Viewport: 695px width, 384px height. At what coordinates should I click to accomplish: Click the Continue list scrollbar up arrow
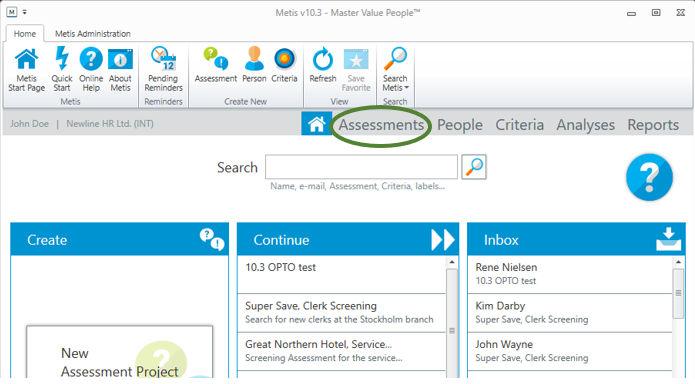452,262
